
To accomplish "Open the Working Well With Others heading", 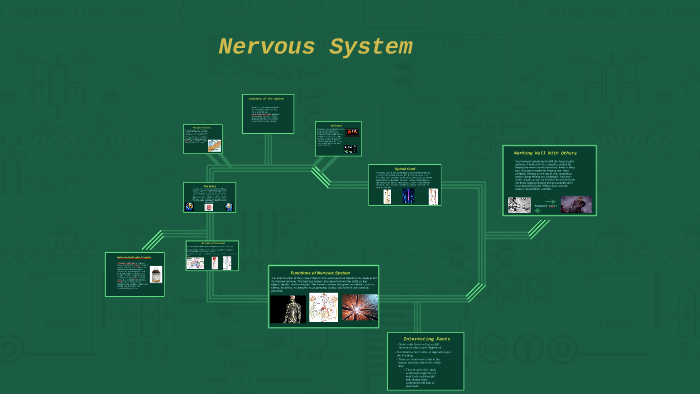I will [x=545, y=153].
